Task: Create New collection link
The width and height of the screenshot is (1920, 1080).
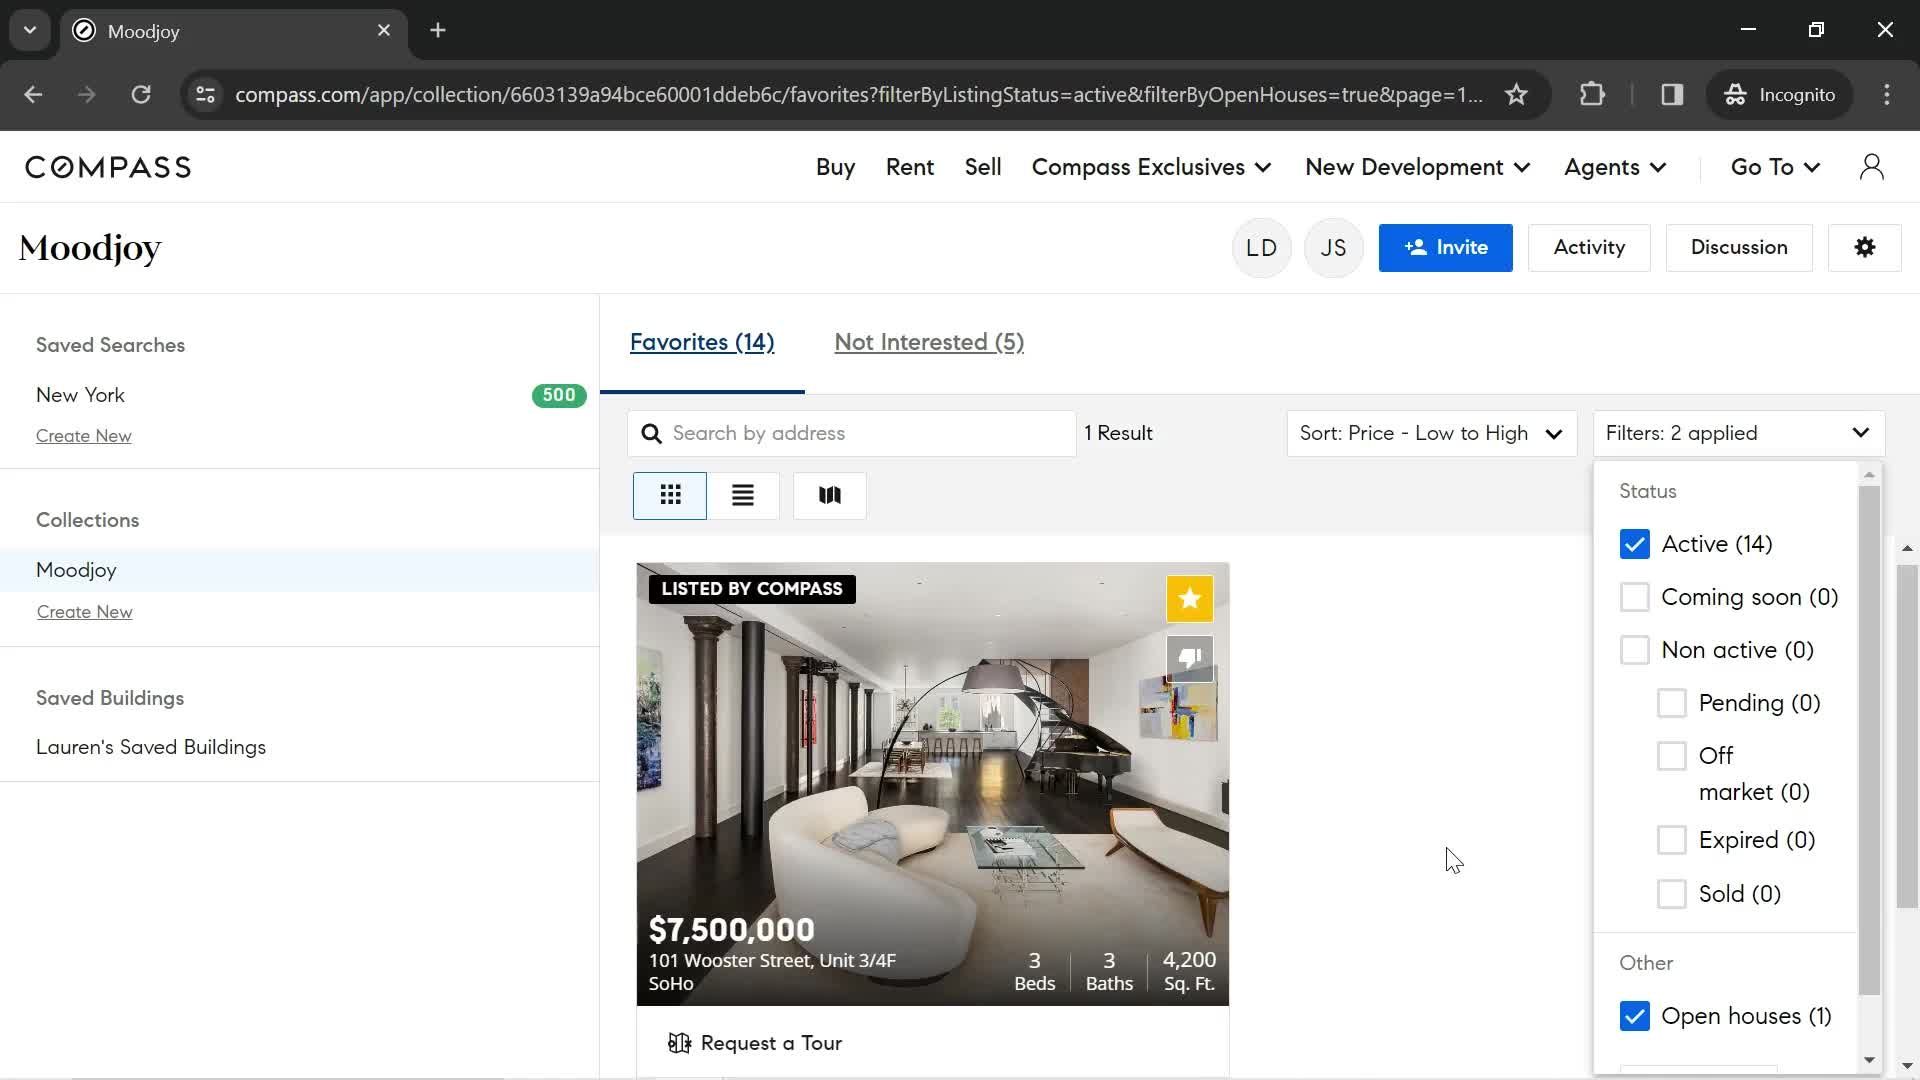Action: tap(85, 612)
